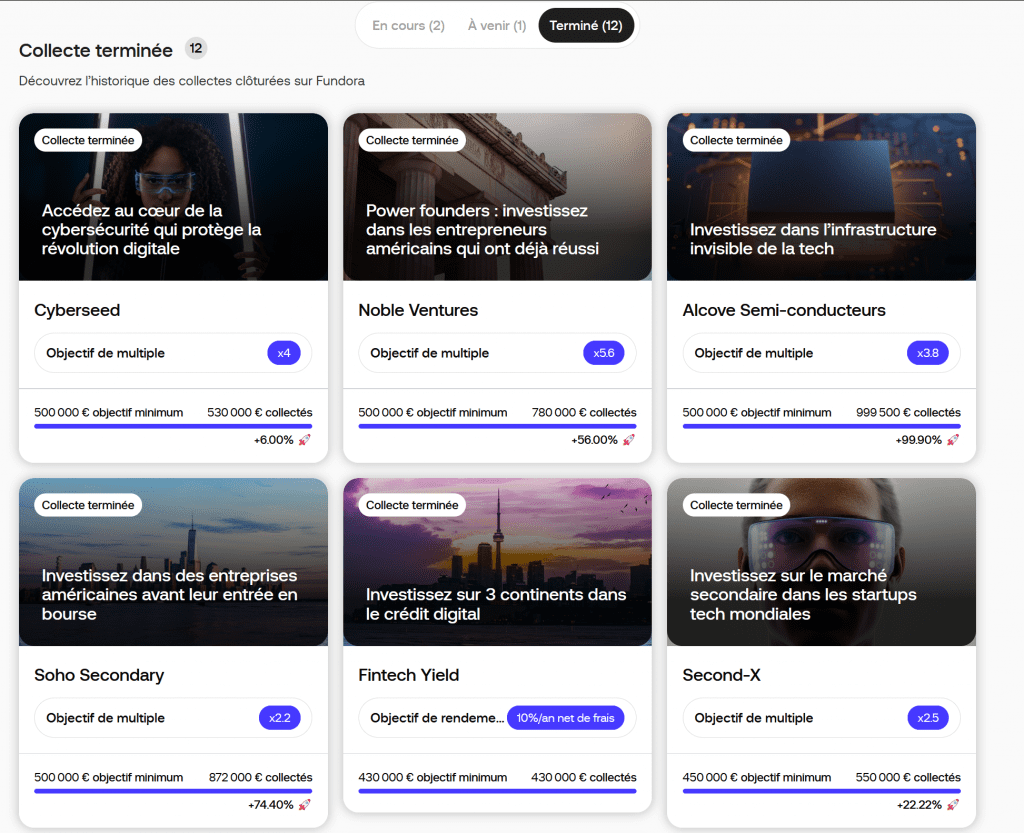
Task: Click the rocket icon next to +22.22%
Action: coord(953,805)
